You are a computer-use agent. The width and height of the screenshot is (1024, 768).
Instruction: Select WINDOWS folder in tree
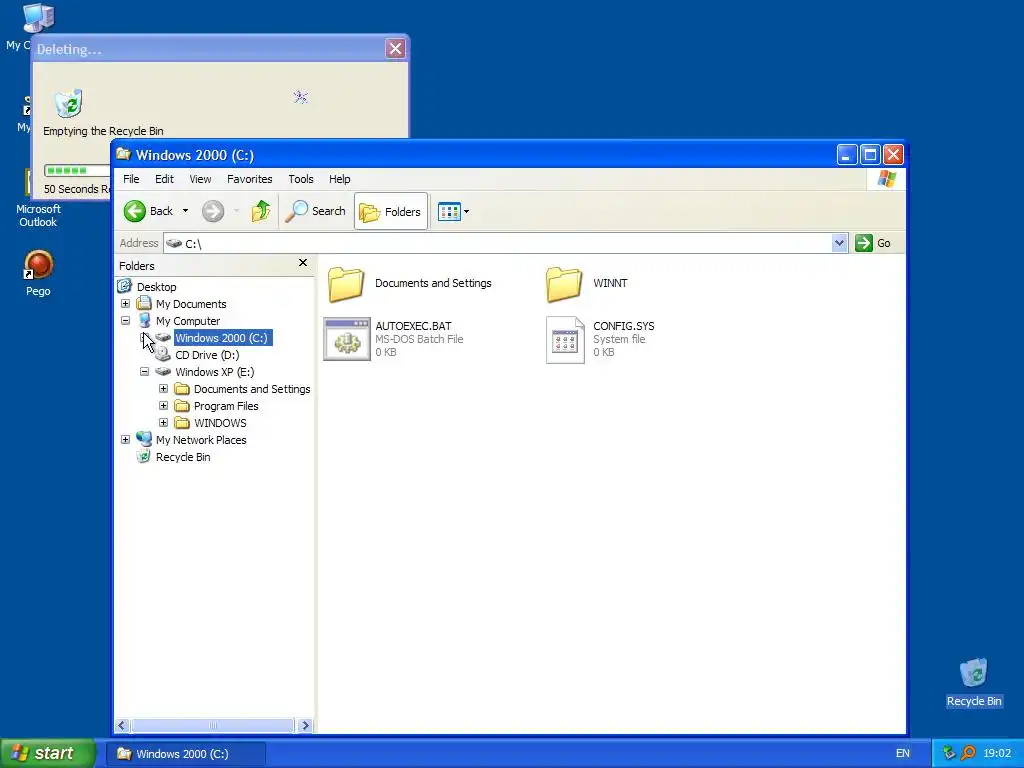click(220, 423)
